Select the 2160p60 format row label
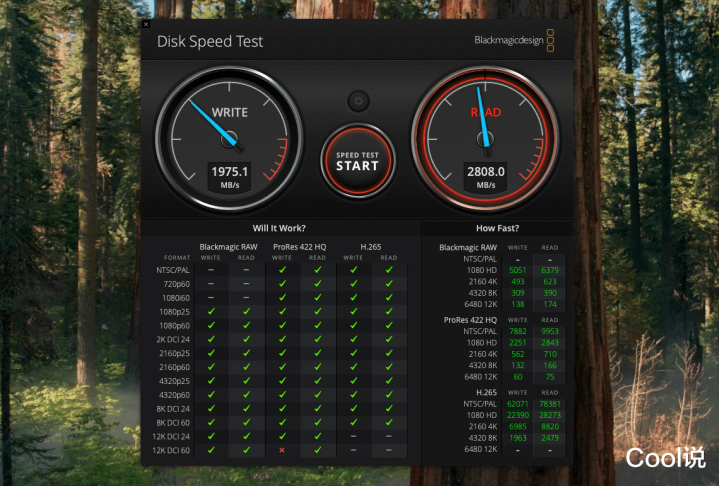719x486 pixels. click(x=174, y=367)
